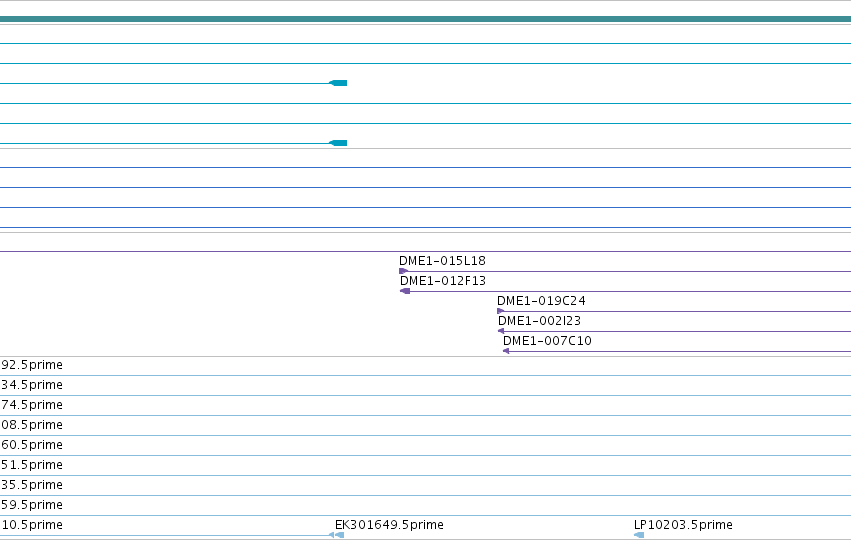Select the DME1-019C24 clone label

tap(541, 301)
